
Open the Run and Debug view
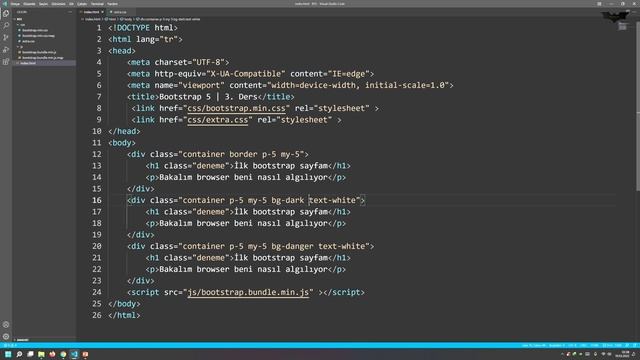click(x=6, y=50)
